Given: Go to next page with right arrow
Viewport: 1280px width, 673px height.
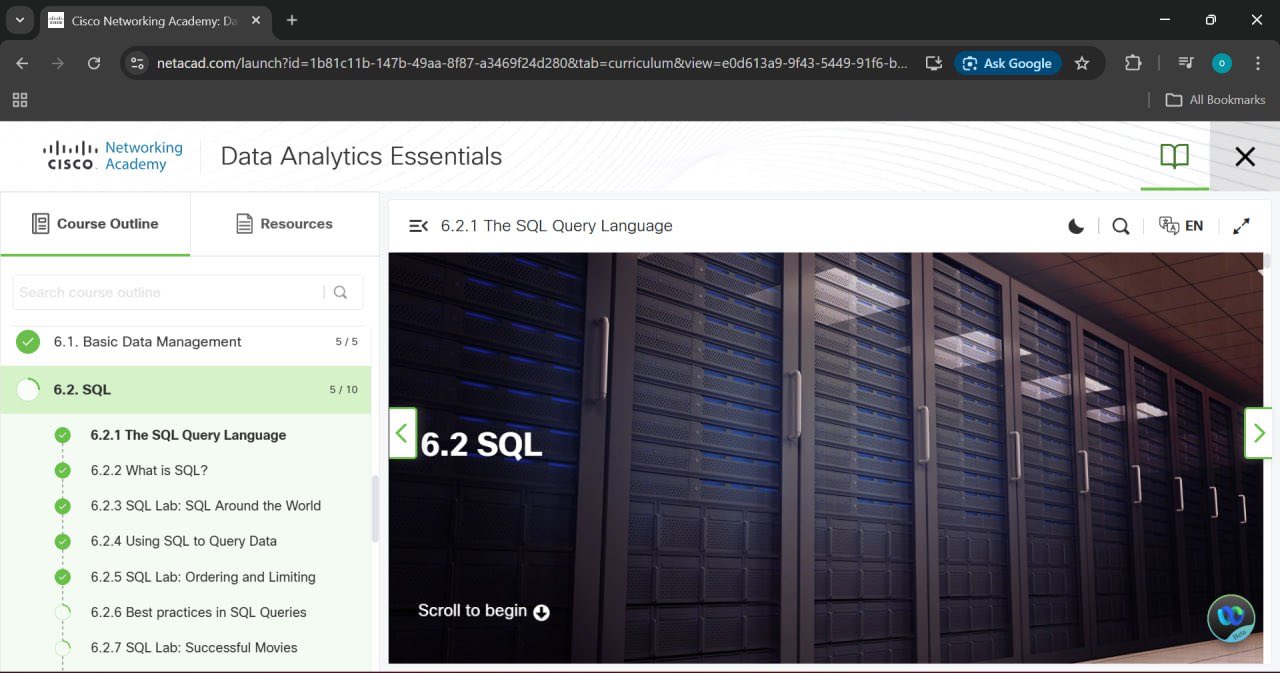Looking at the screenshot, I should click(1258, 433).
